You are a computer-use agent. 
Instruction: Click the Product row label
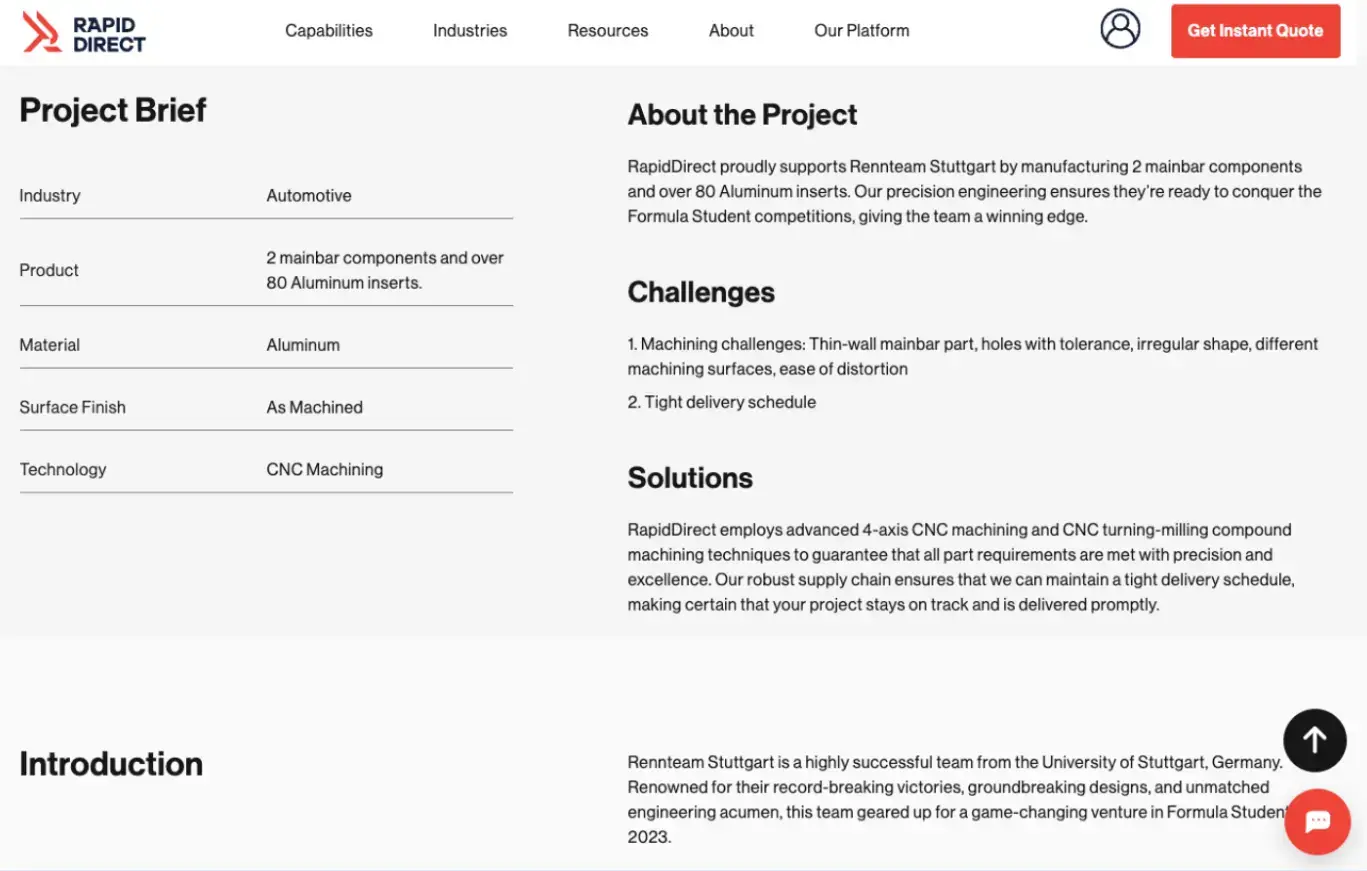point(49,270)
